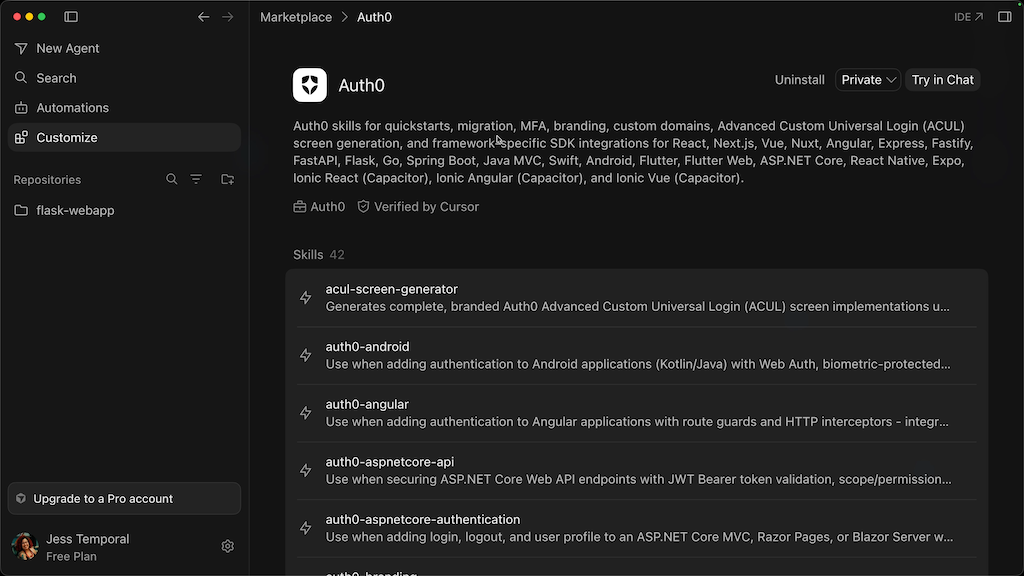
Task: Go forward with the right arrow
Action: (x=227, y=17)
